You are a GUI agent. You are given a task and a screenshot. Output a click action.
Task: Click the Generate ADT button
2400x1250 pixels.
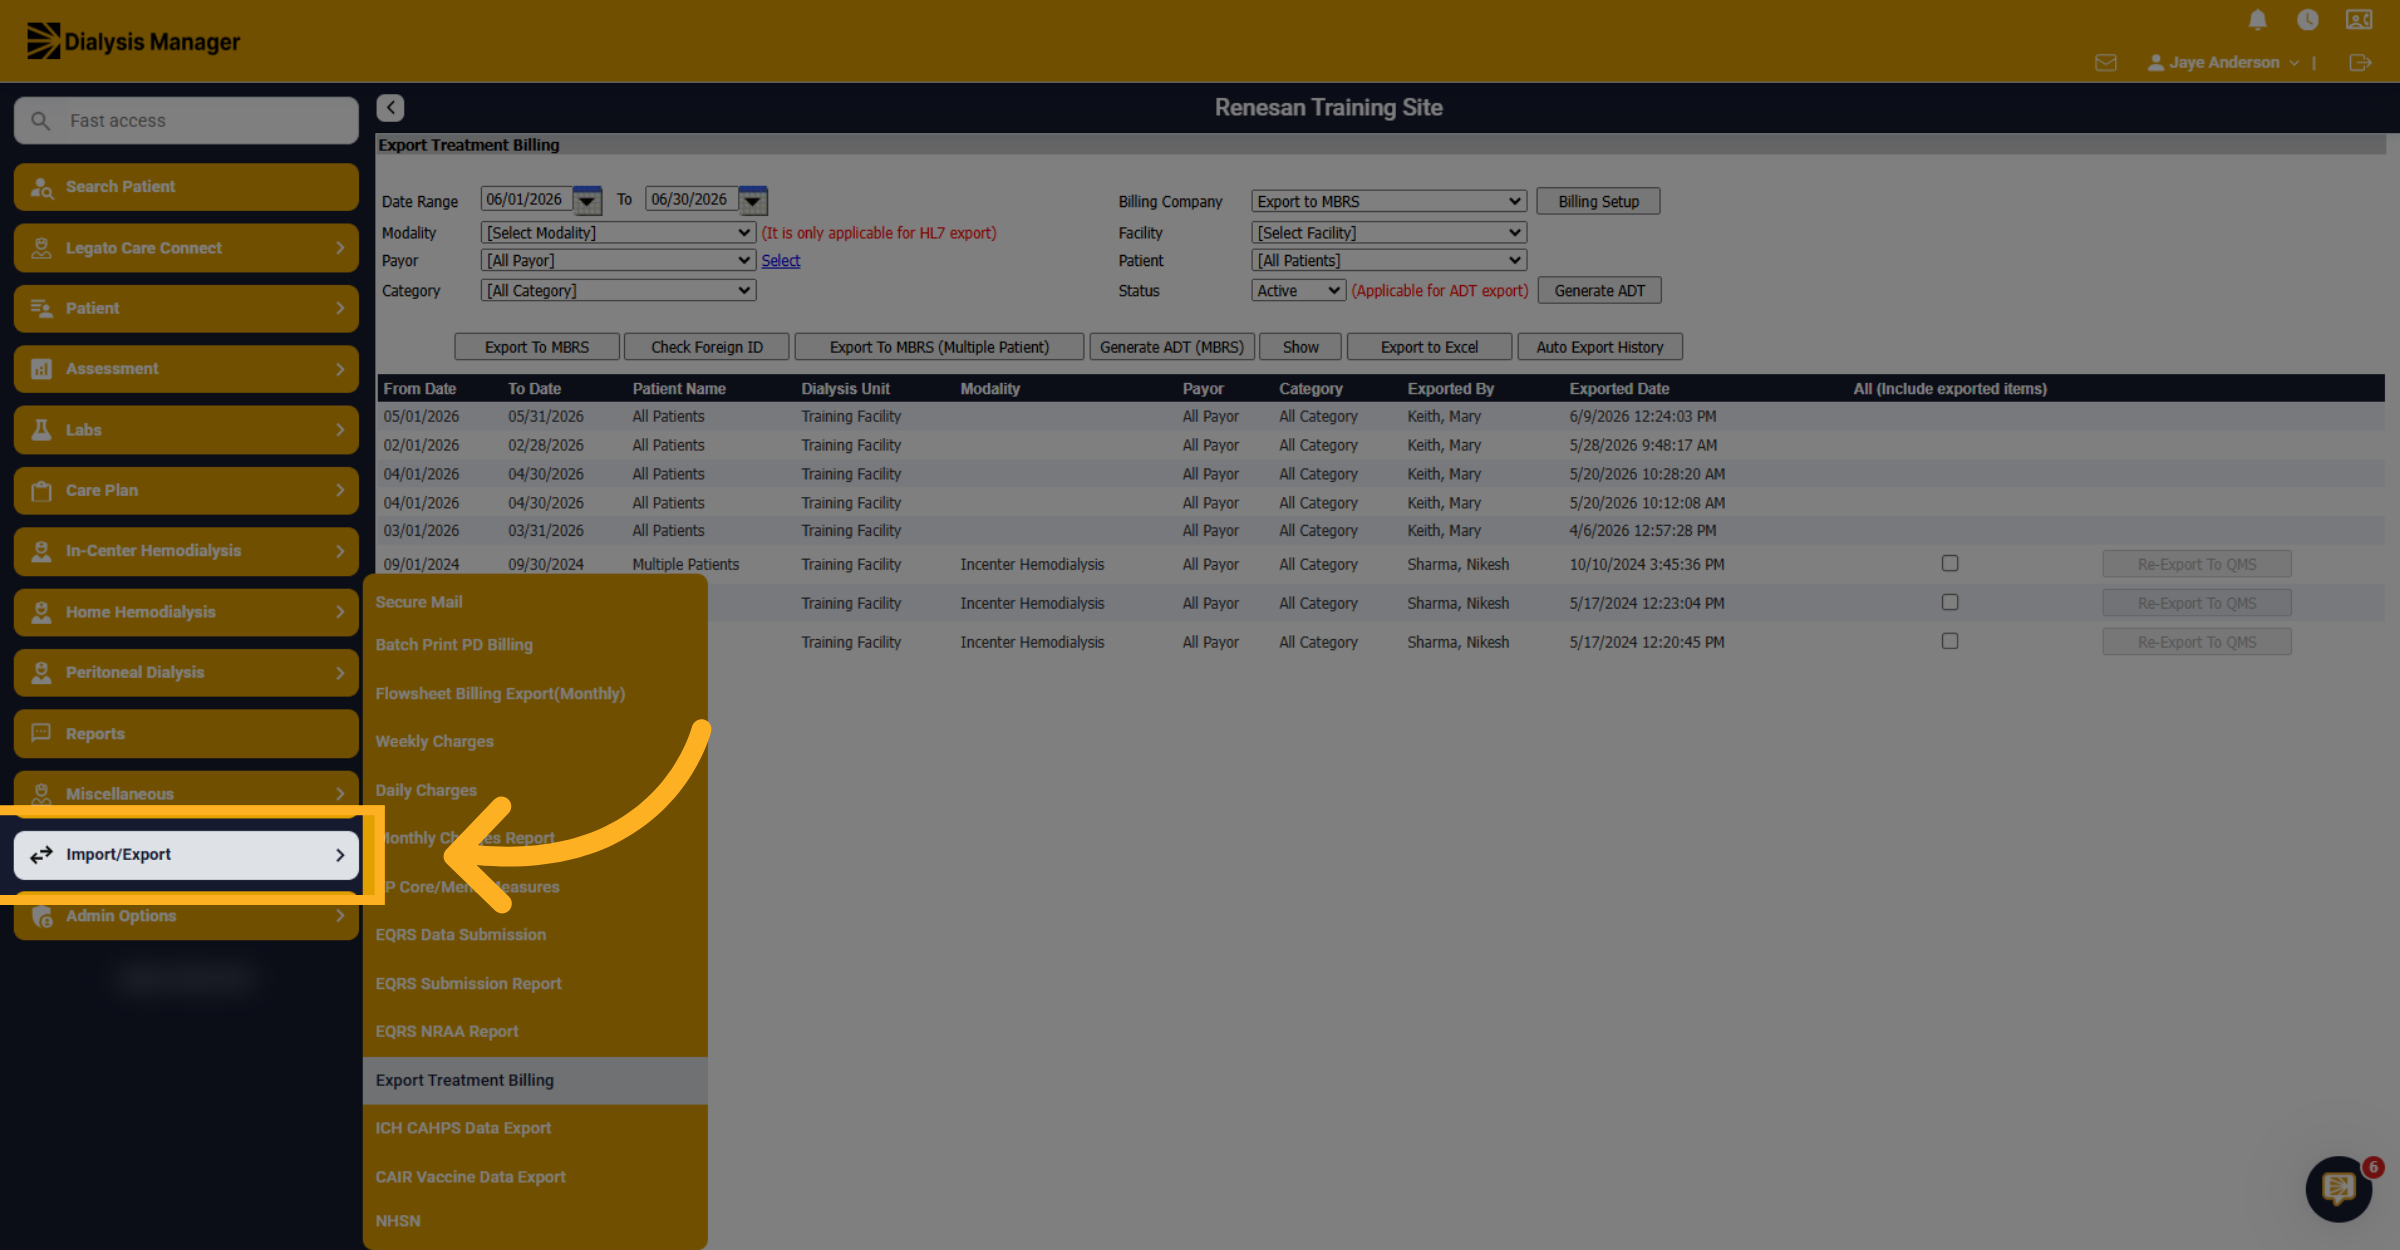point(1599,291)
